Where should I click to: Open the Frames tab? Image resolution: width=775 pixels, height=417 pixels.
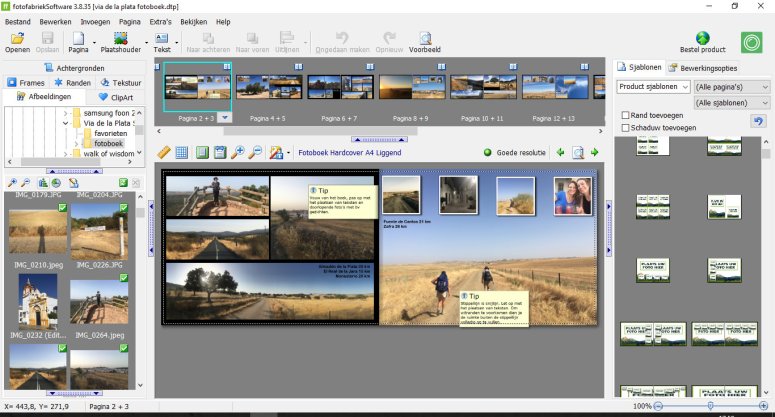coord(26,83)
